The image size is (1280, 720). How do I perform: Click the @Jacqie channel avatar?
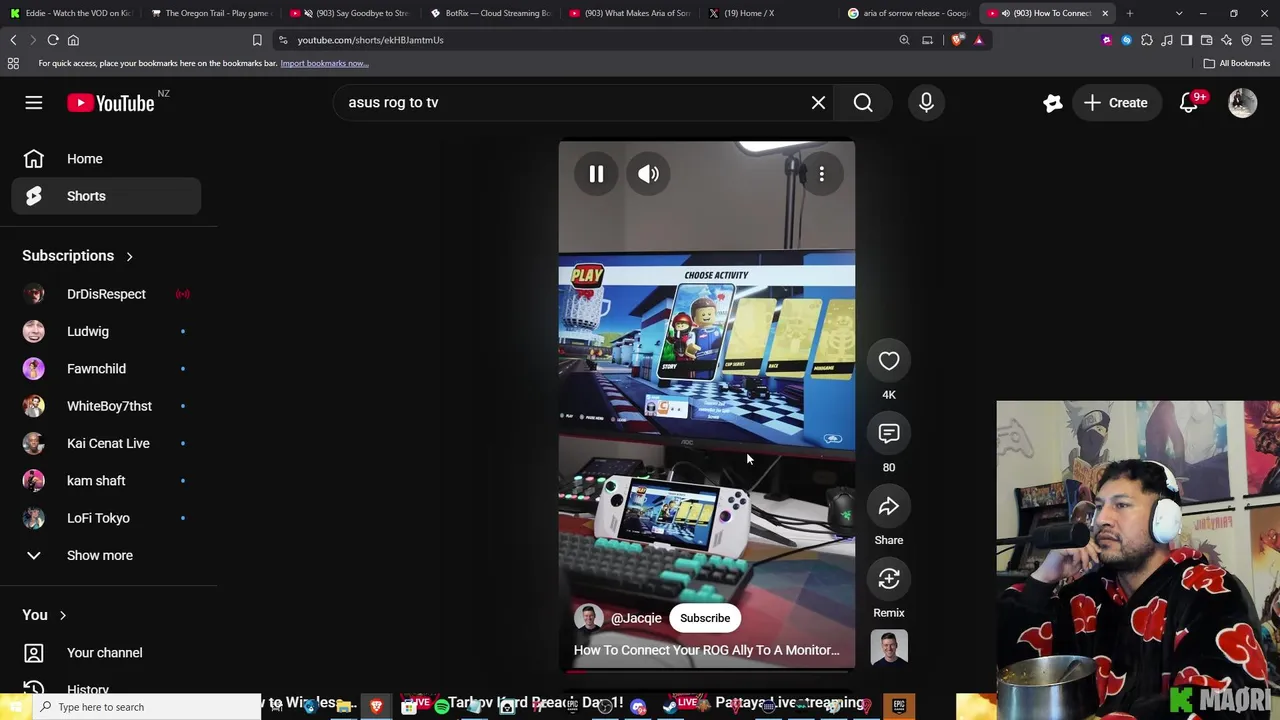point(589,618)
